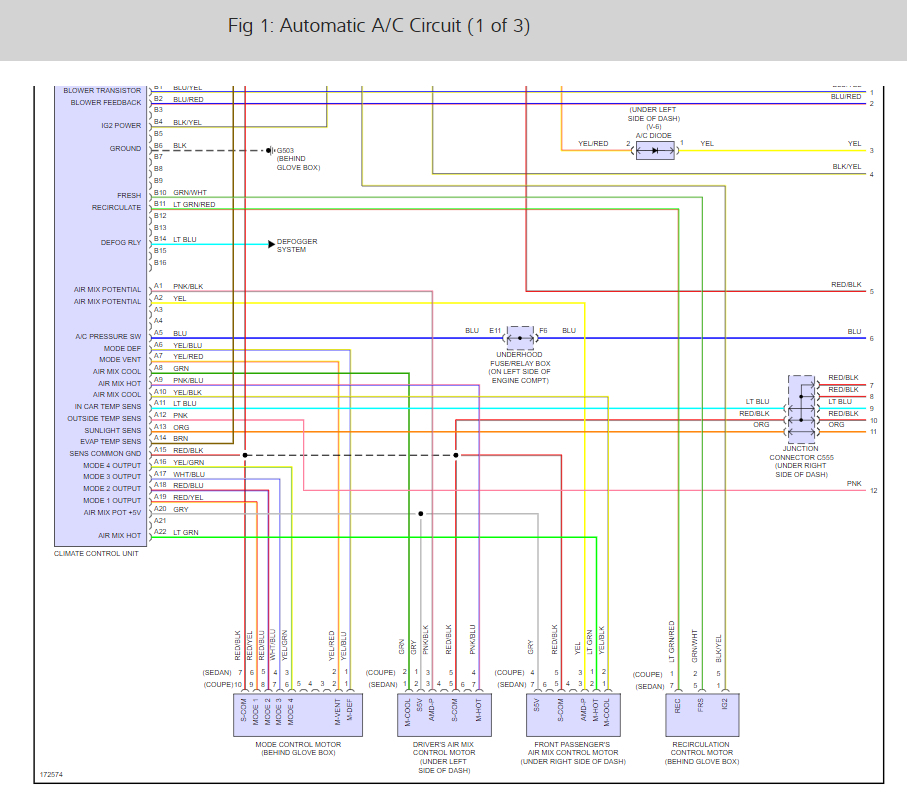Click the Front Passenger's Air Mix Motor box

(x=573, y=715)
